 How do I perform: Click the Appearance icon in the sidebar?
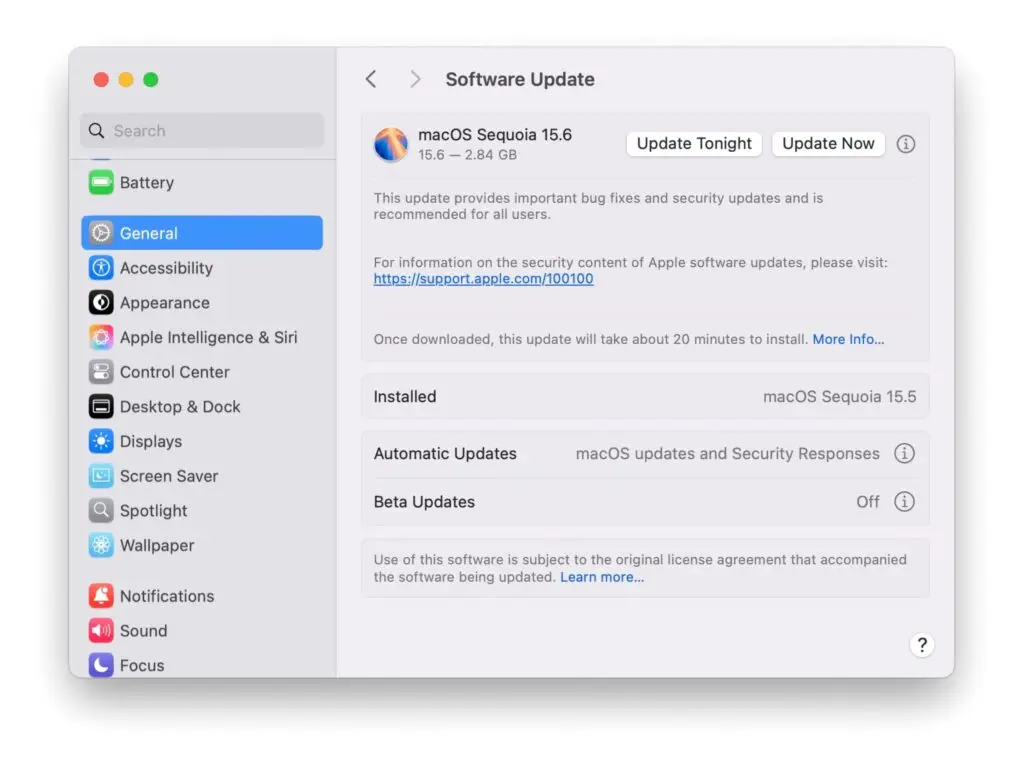point(101,302)
